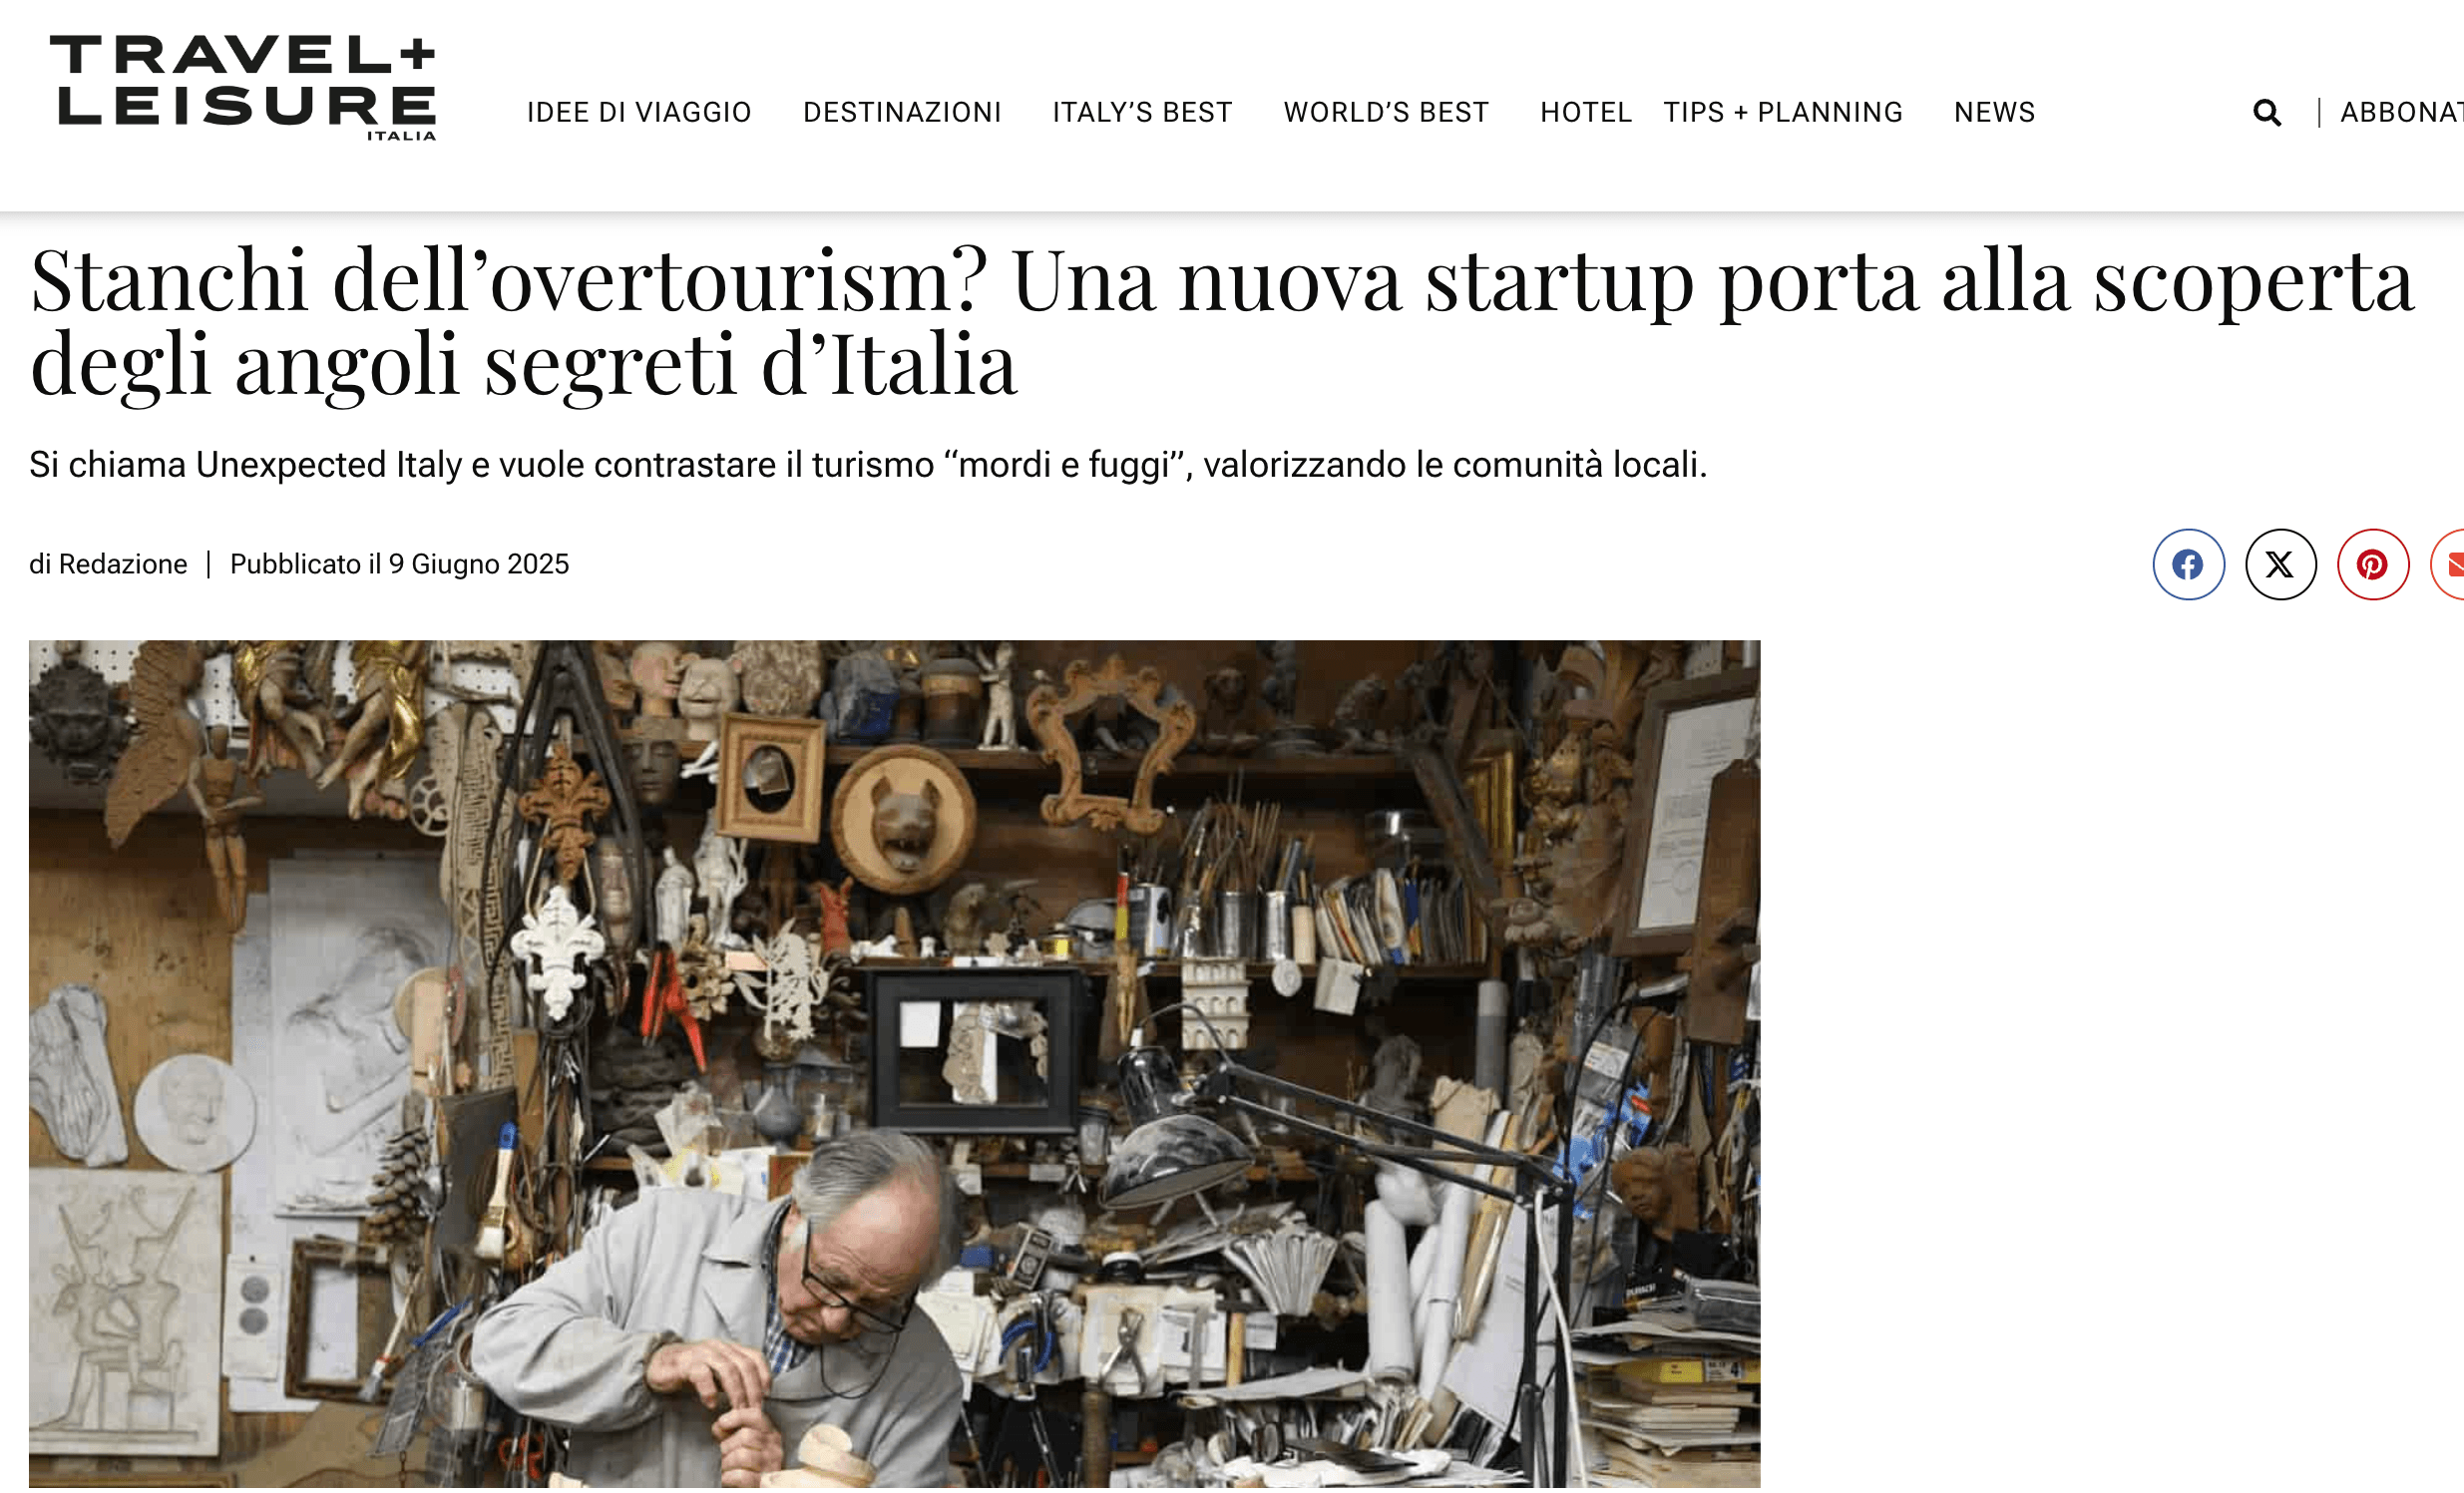The width and height of the screenshot is (2464, 1493).
Task: Open World's Best section
Action: pos(1386,112)
